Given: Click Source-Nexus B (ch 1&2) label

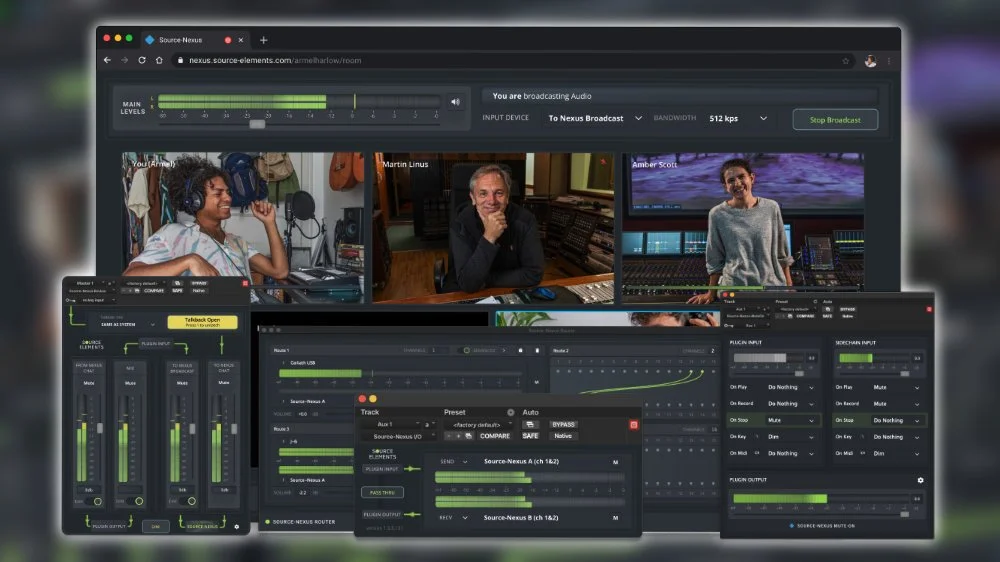Looking at the screenshot, I should coord(520,517).
